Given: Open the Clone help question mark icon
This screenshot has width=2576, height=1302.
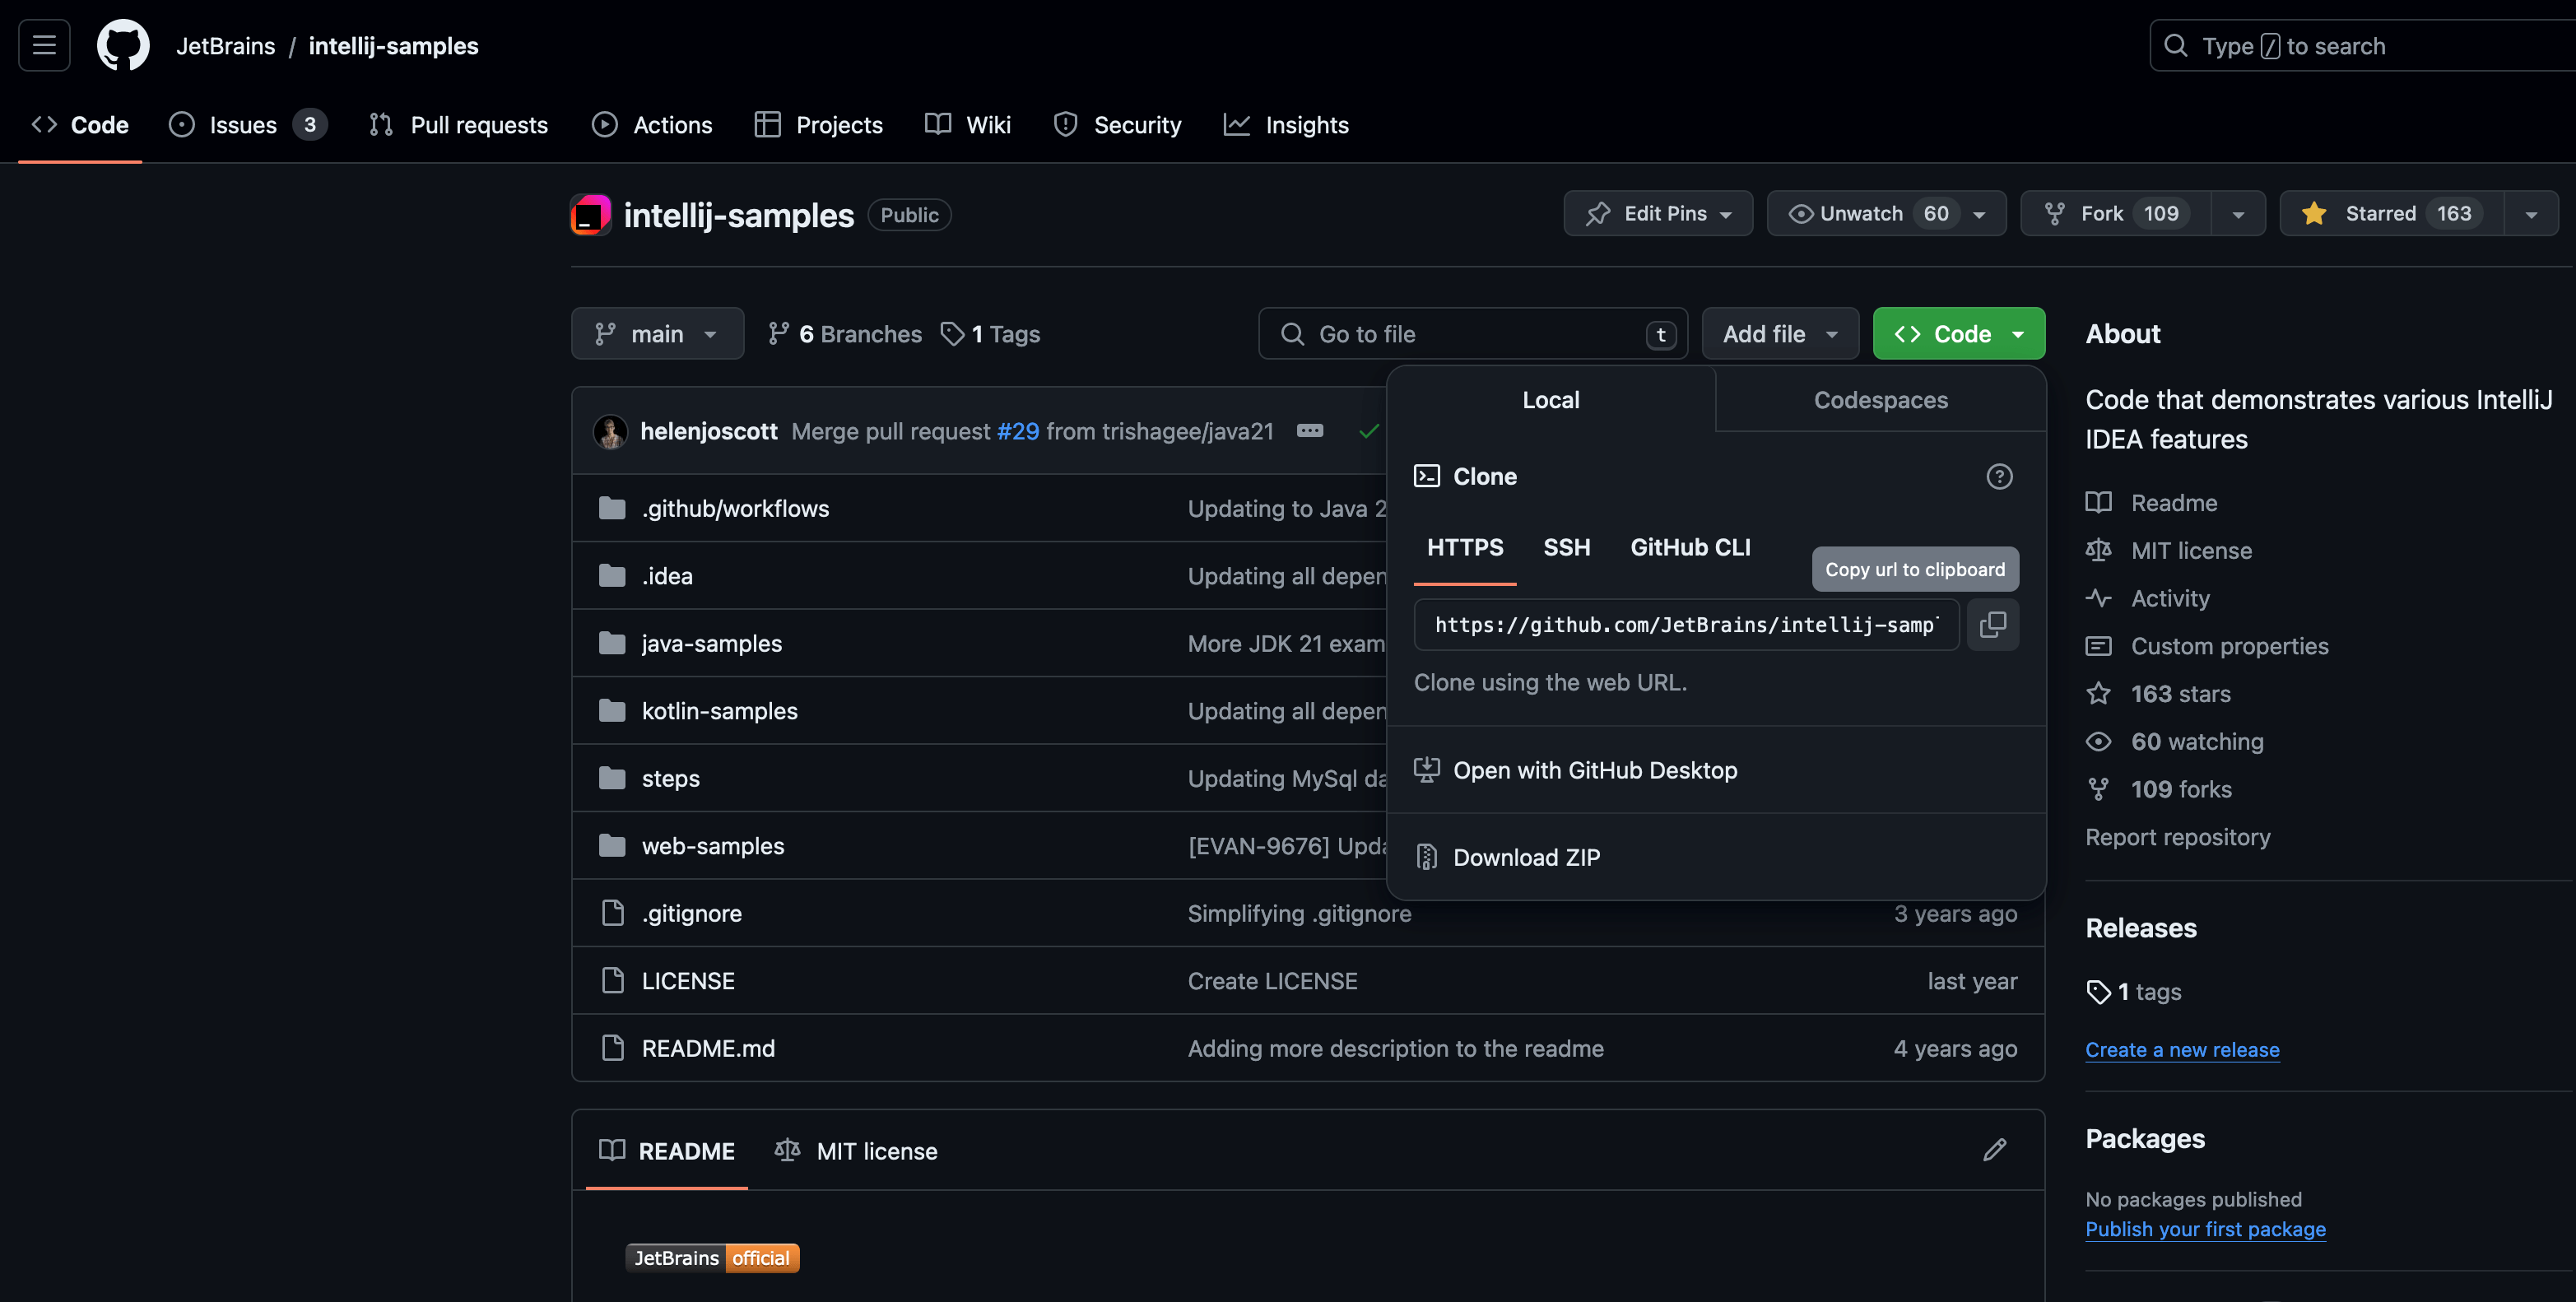Looking at the screenshot, I should [x=1999, y=477].
